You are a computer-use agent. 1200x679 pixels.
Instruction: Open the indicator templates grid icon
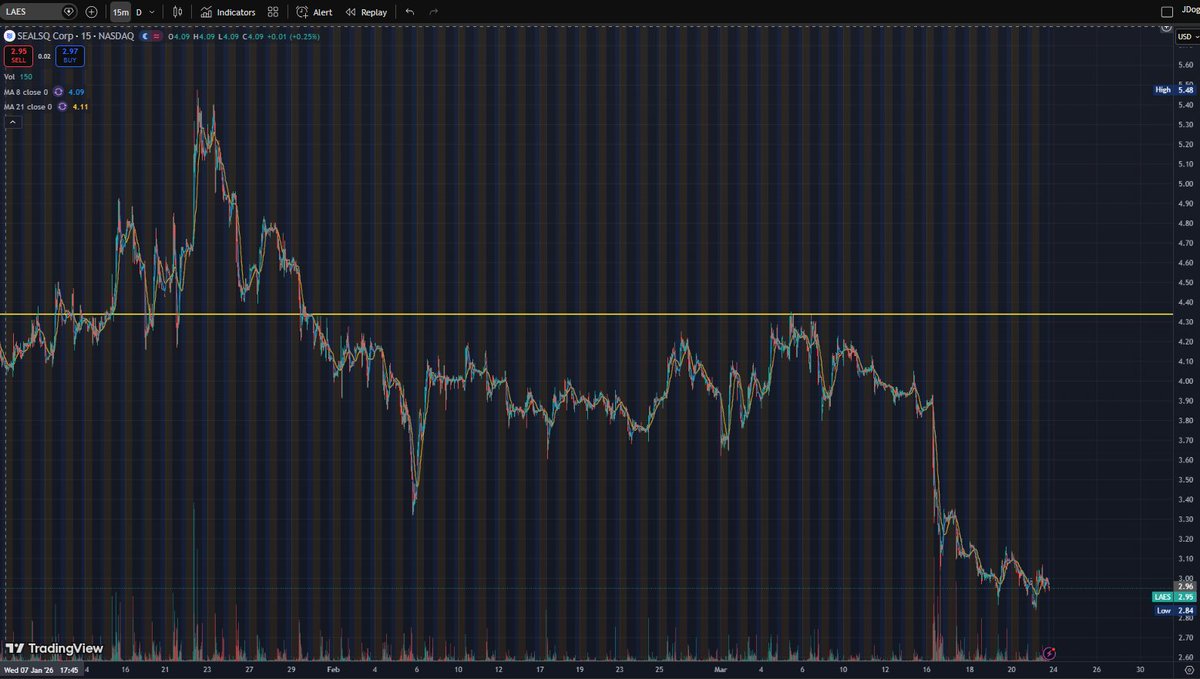click(x=273, y=12)
